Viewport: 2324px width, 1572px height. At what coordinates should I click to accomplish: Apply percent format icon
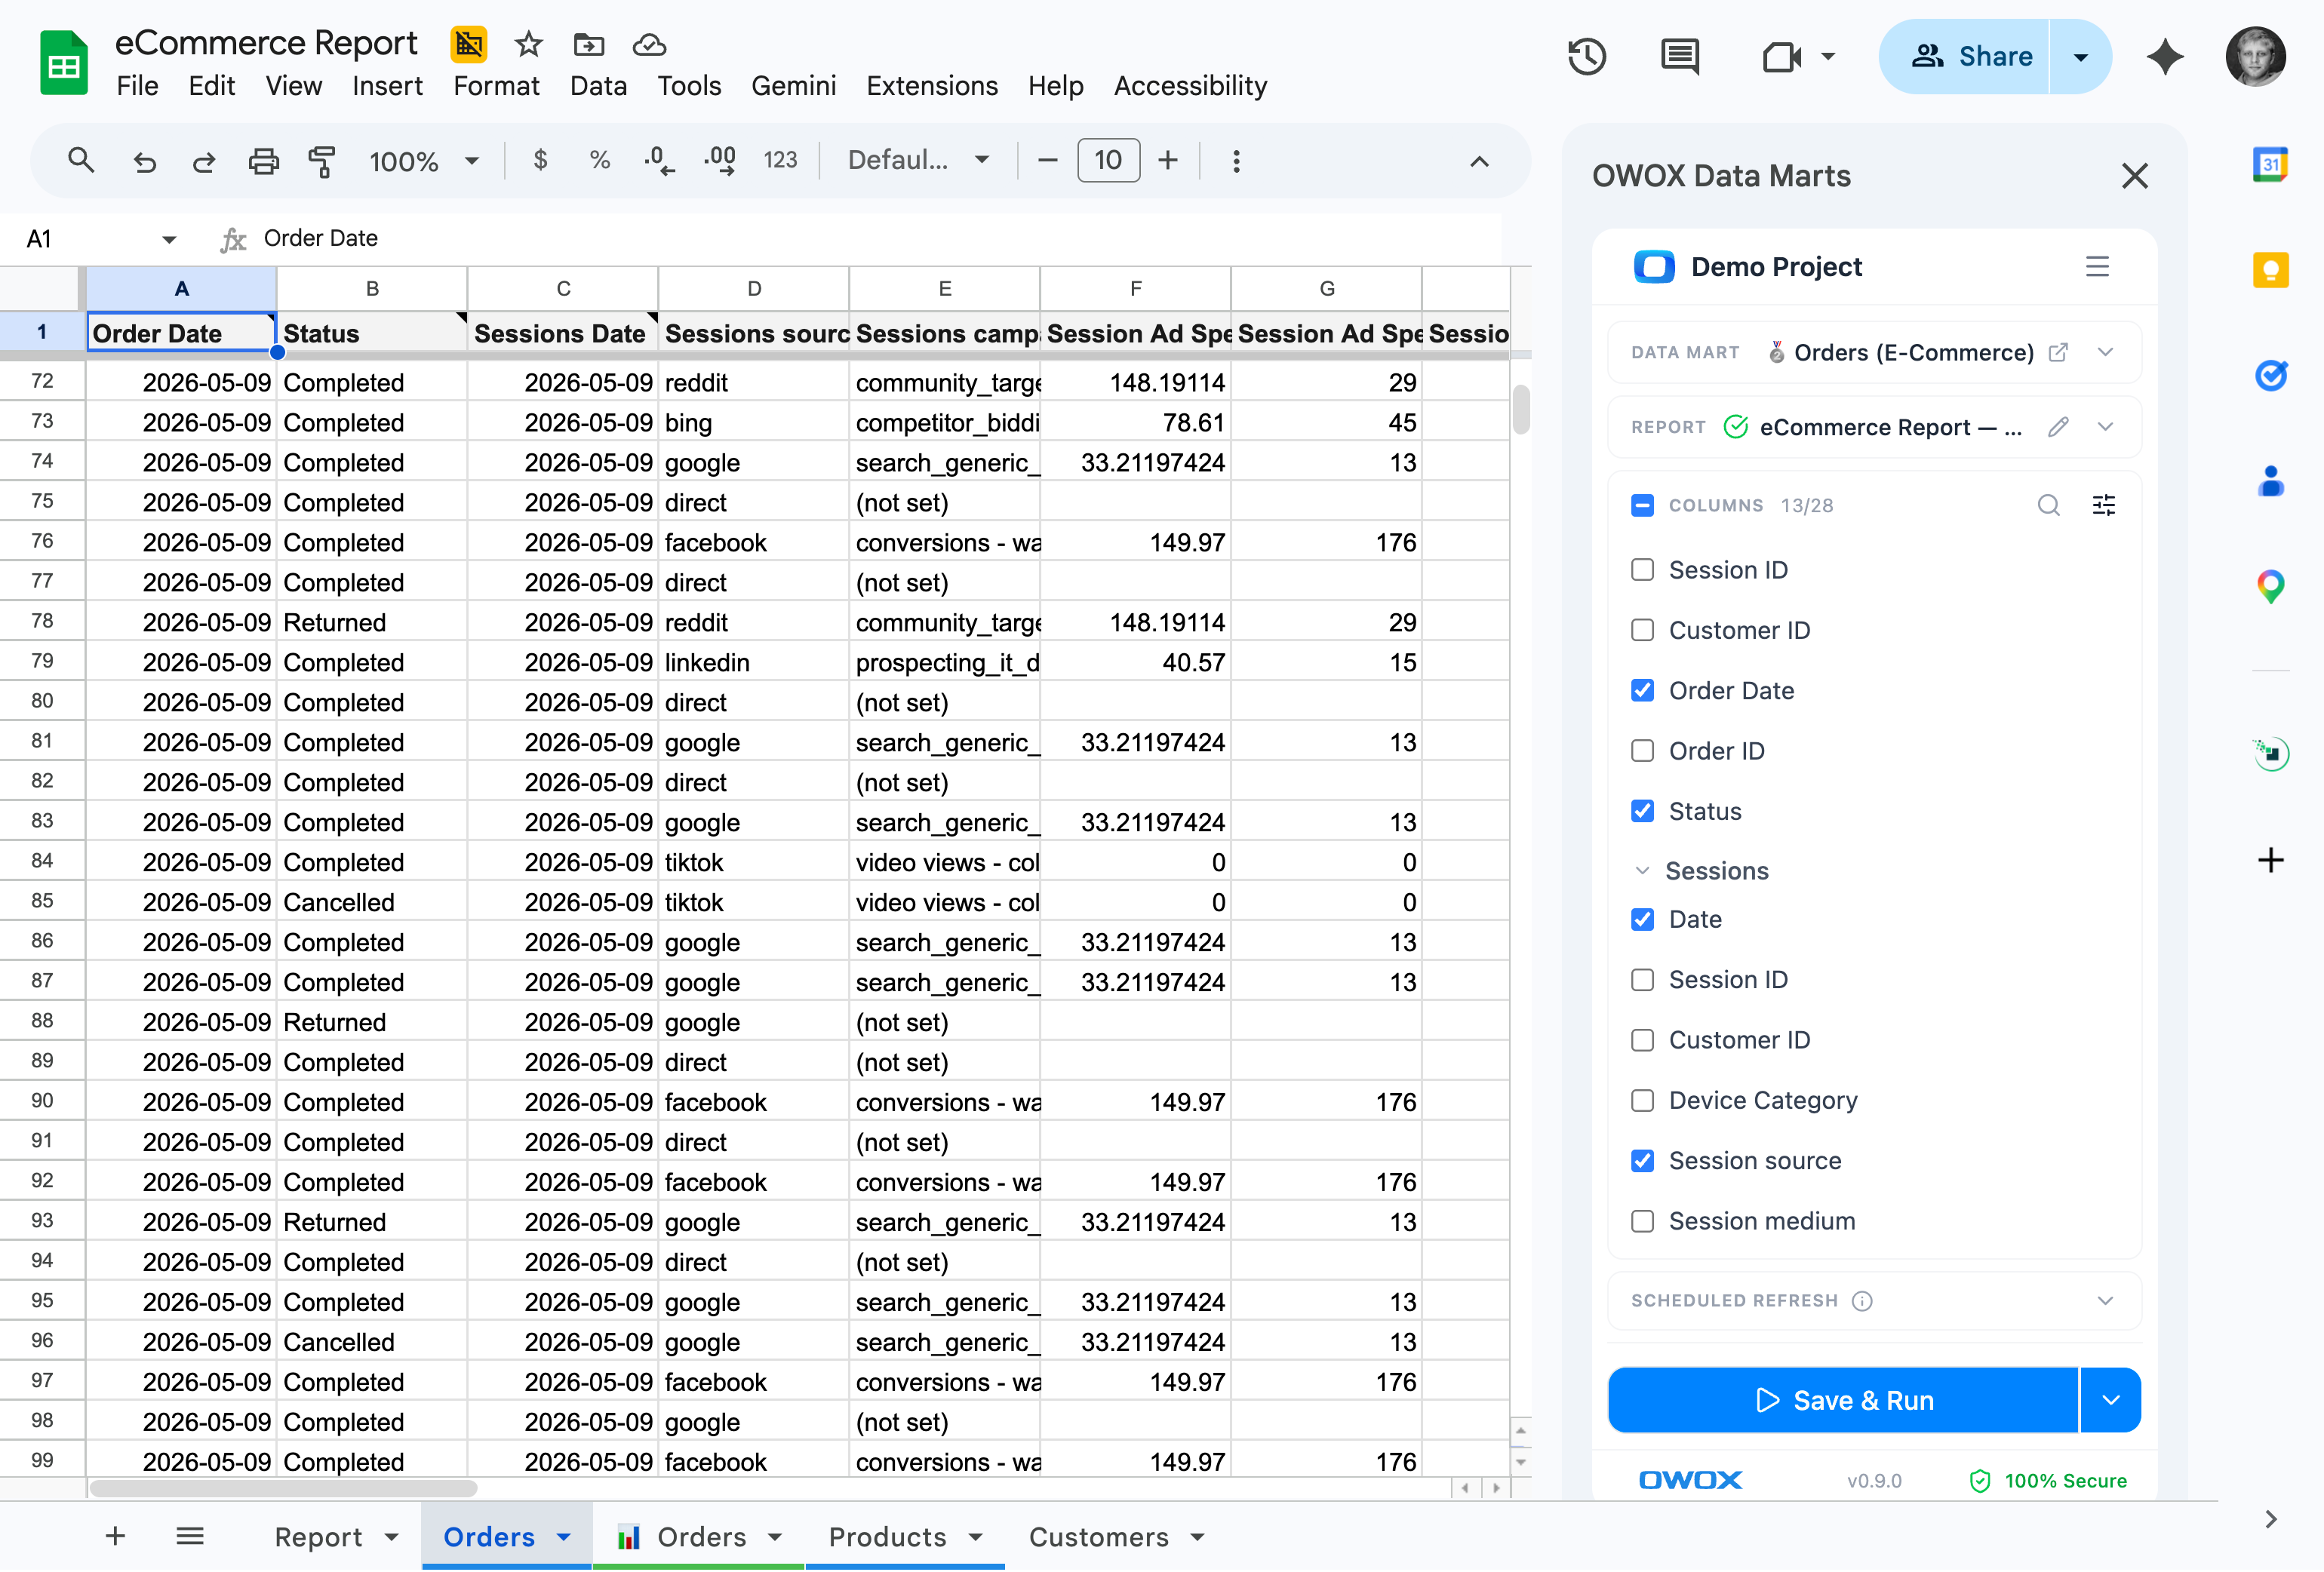pyautogui.click(x=599, y=160)
